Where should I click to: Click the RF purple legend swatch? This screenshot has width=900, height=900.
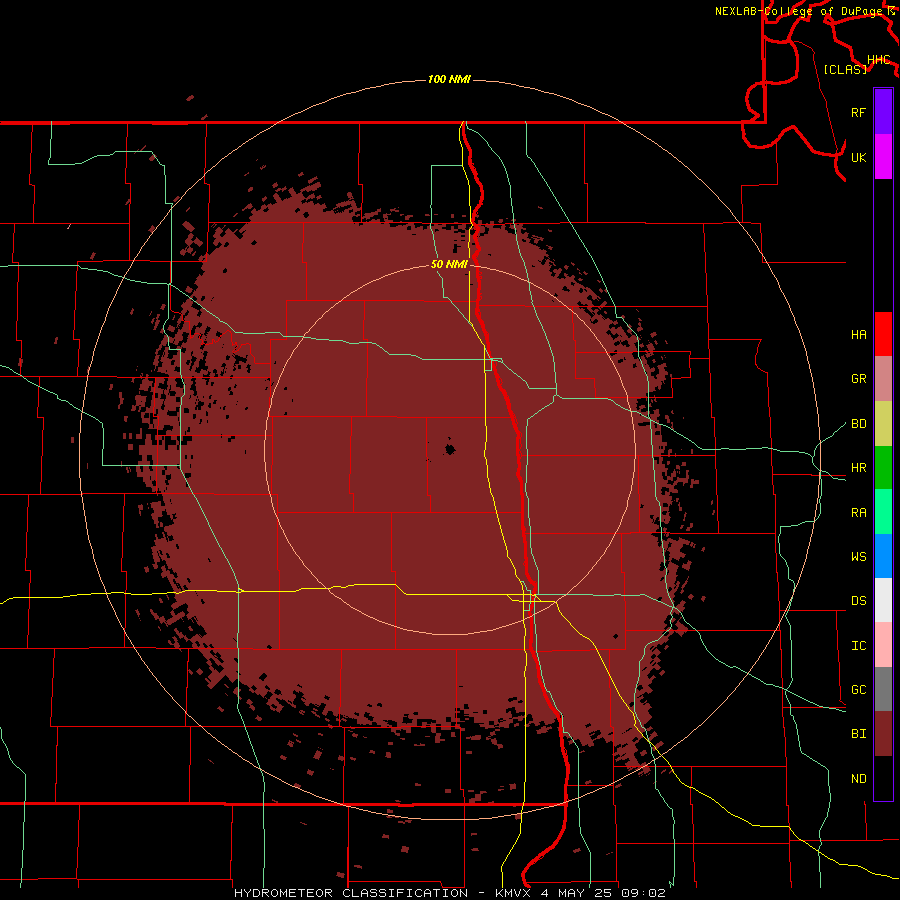[x=883, y=112]
